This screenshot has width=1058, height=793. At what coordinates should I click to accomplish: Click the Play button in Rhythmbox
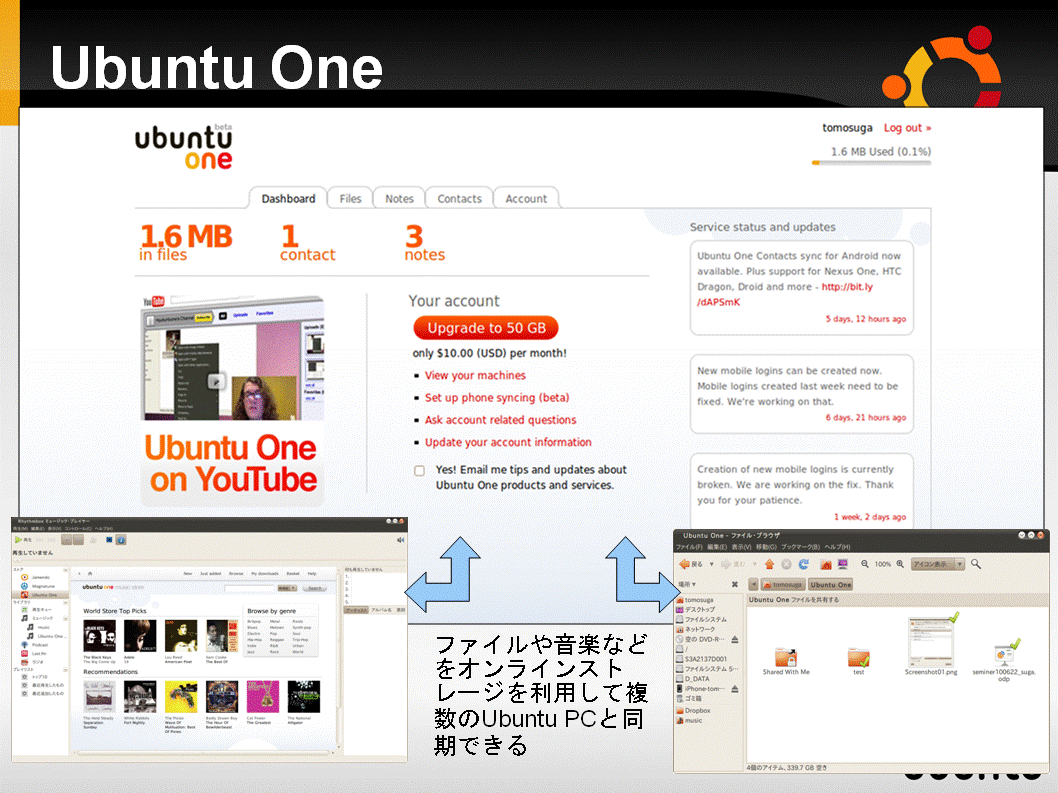22,540
